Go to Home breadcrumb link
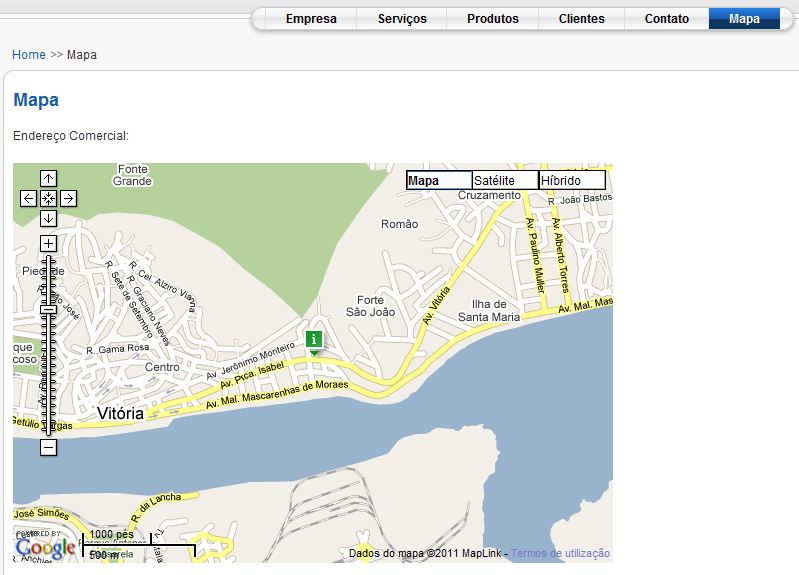This screenshot has height=575, width=799. point(29,55)
